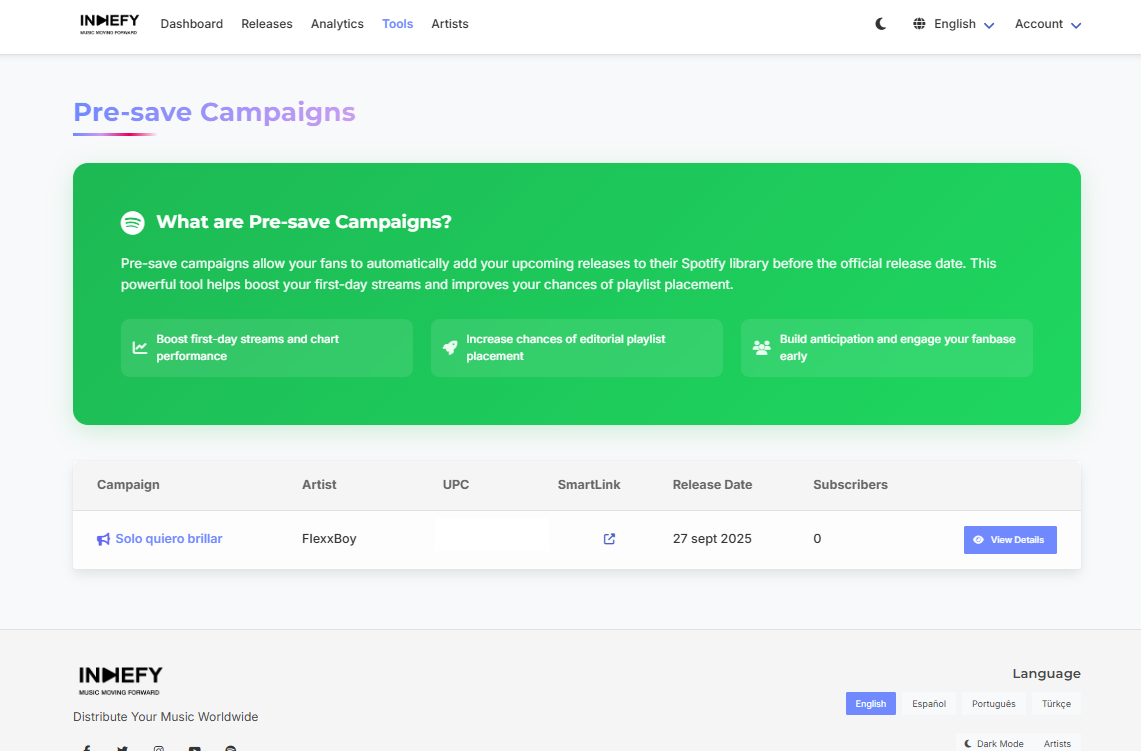Viewport: 1141px width, 751px height.
Task: Expand the English language dropdown in the header
Action: (x=954, y=24)
